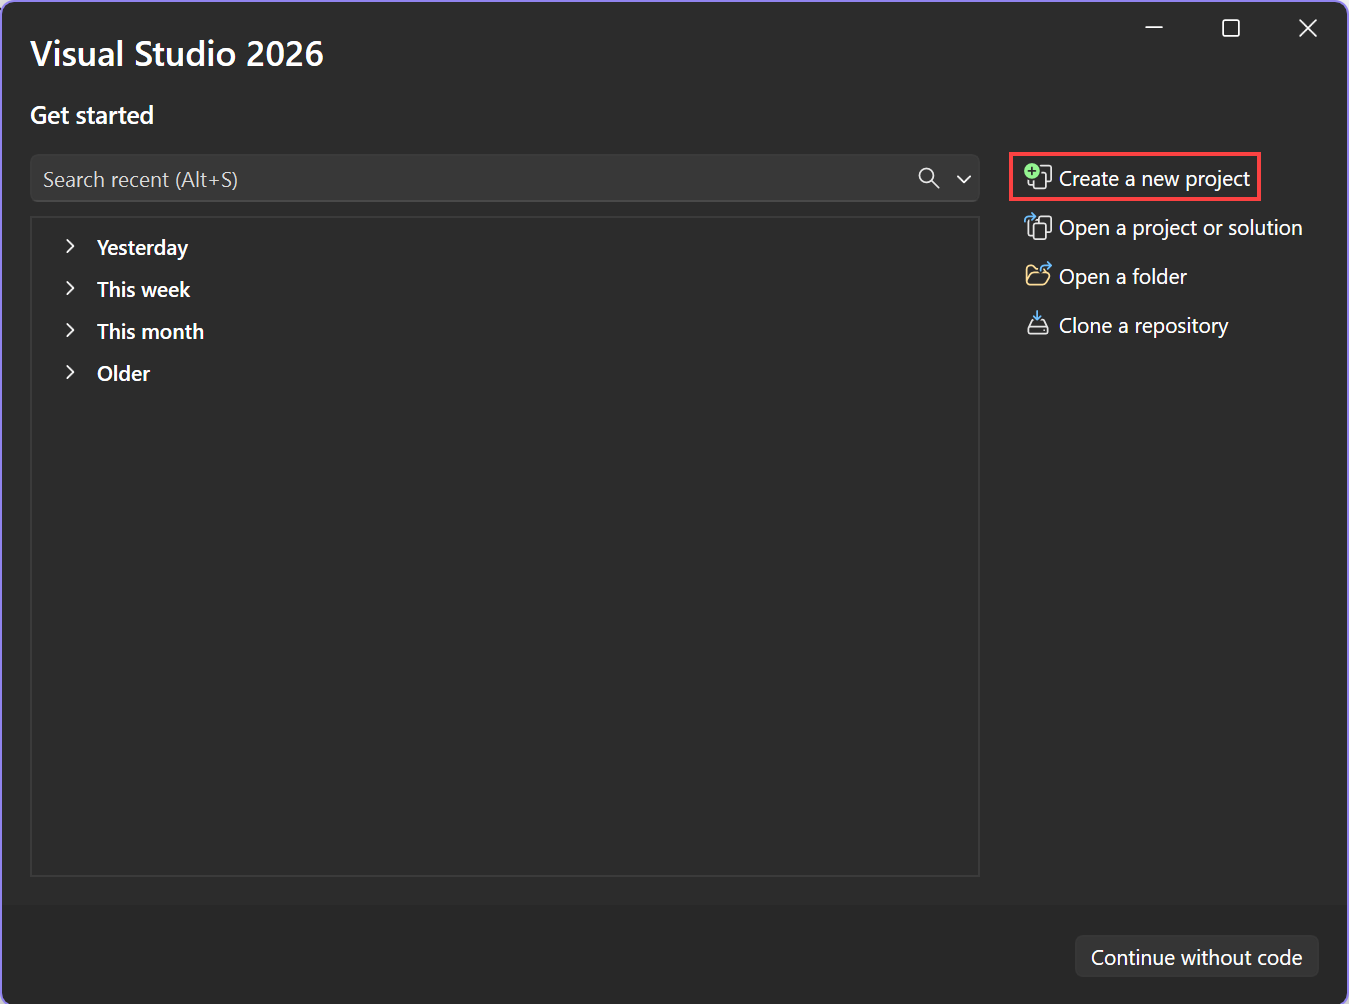Screen dimensions: 1349x1004
Task: Click Continue without code
Action: (x=1196, y=956)
